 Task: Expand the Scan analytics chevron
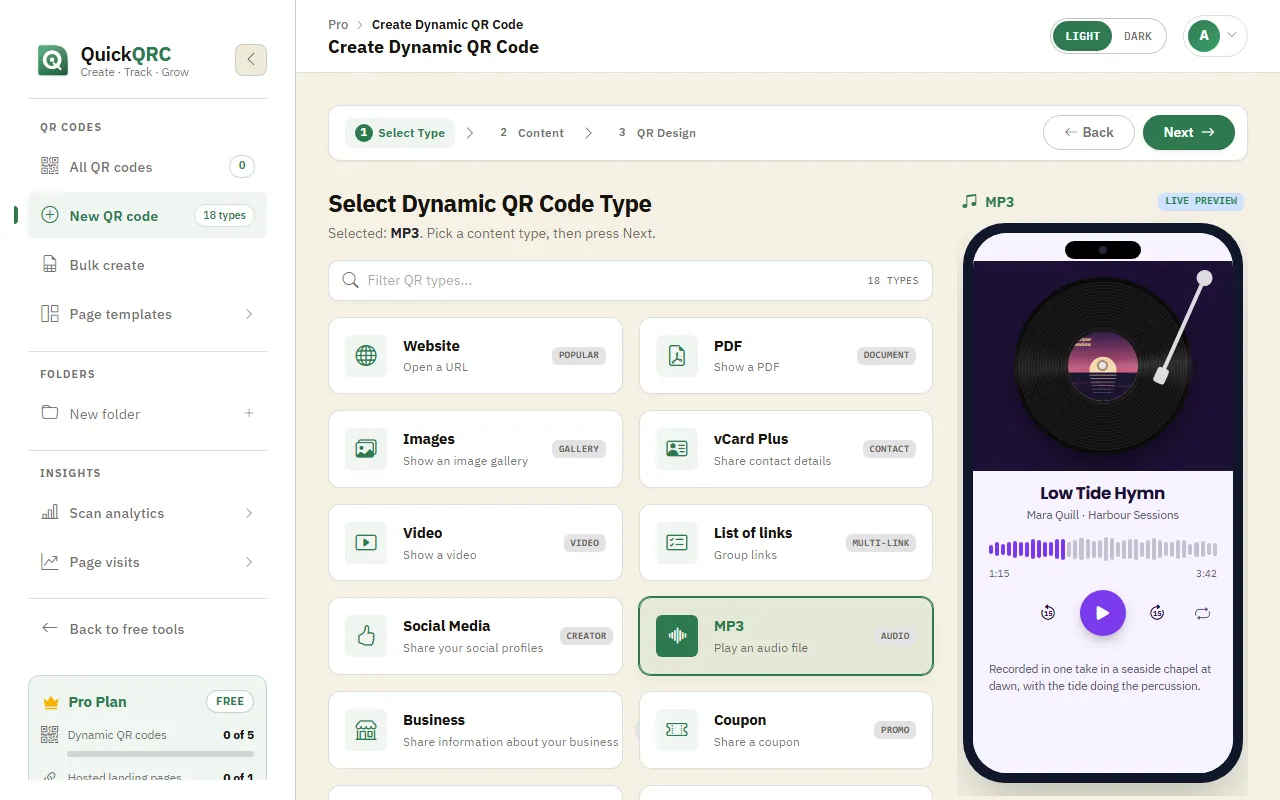249,513
